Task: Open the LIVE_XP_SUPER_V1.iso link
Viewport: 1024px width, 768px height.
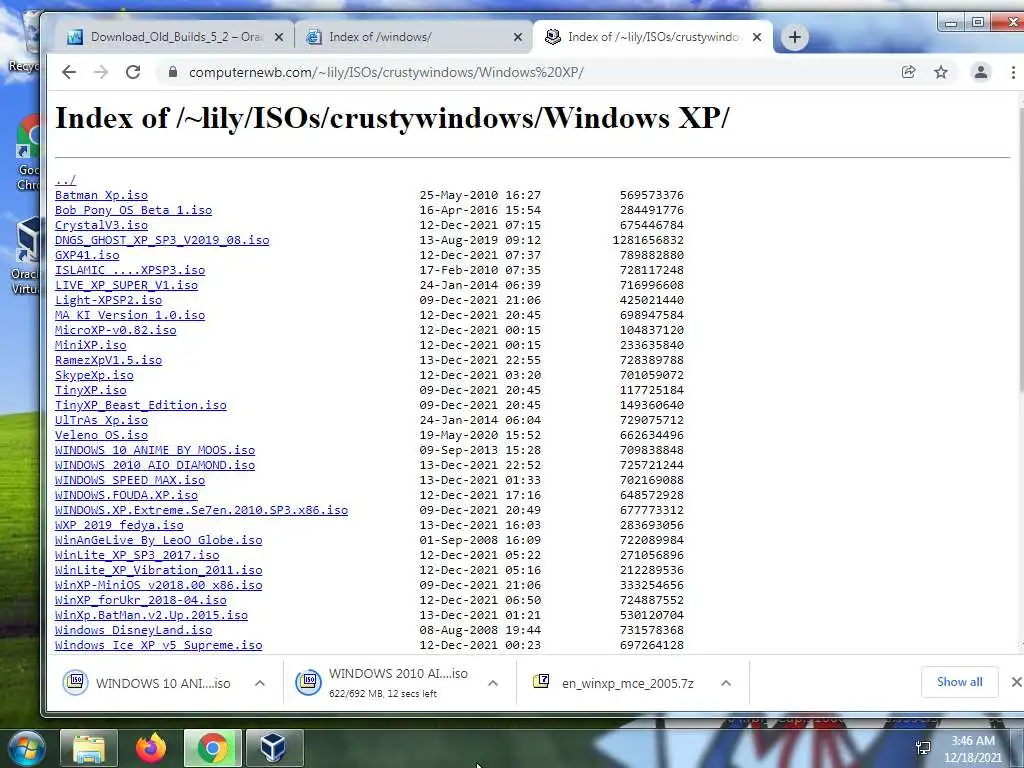Action: click(x=126, y=285)
